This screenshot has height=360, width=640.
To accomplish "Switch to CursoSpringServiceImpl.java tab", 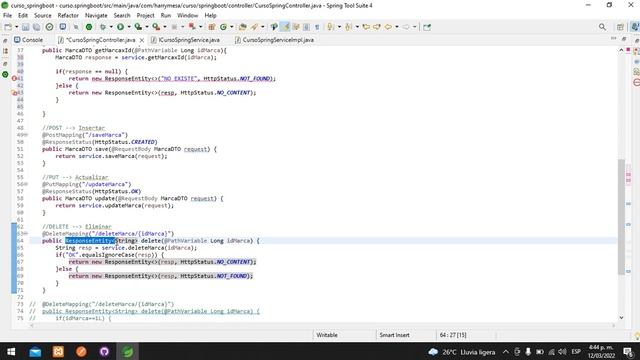I will [x=274, y=40].
